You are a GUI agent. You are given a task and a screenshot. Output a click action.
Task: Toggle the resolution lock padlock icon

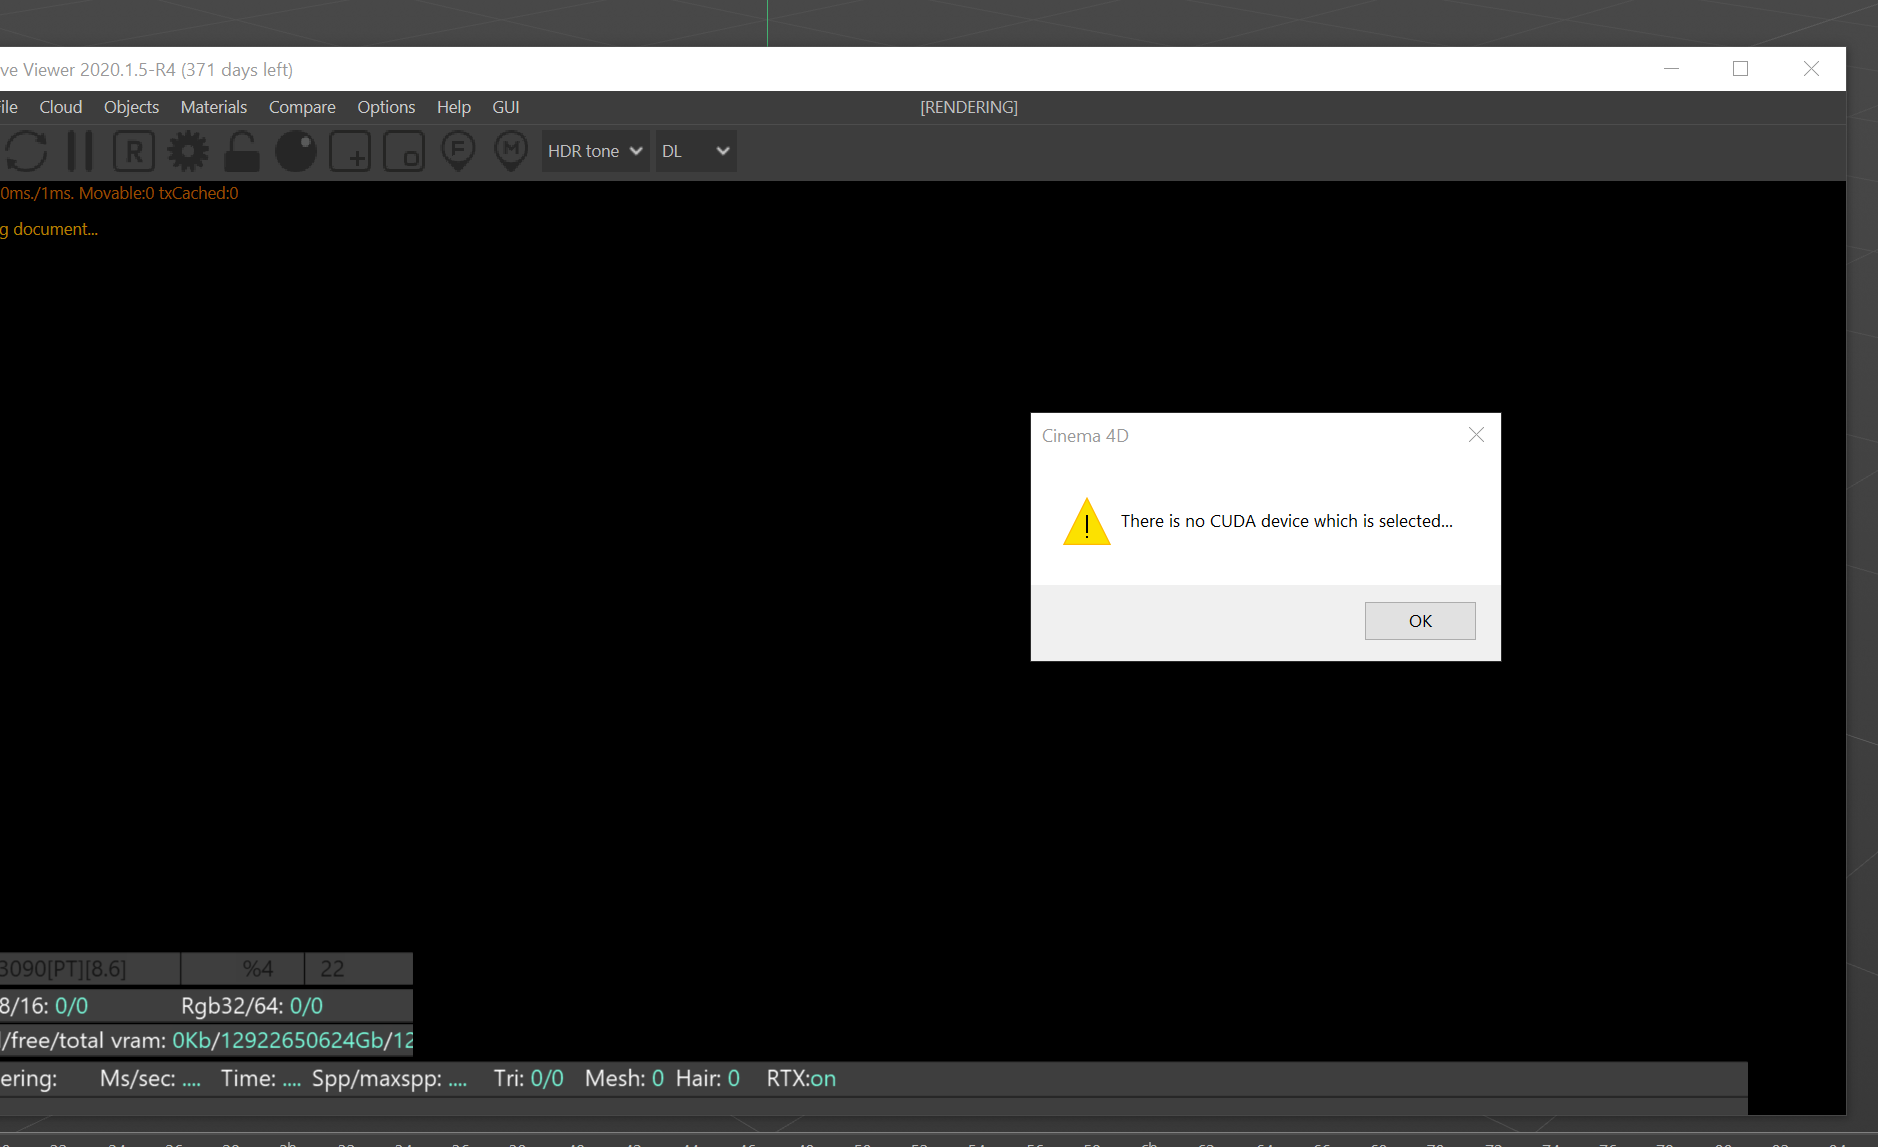[x=241, y=151]
